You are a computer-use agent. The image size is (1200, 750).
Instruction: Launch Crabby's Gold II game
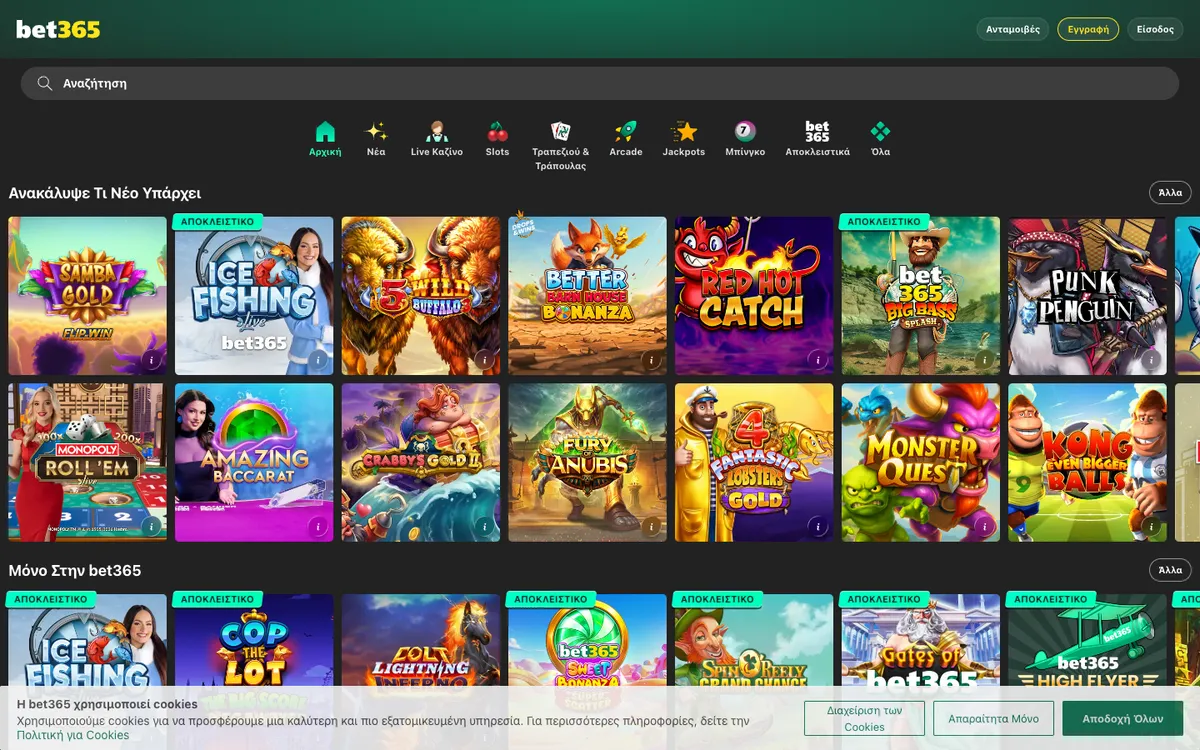(421, 463)
